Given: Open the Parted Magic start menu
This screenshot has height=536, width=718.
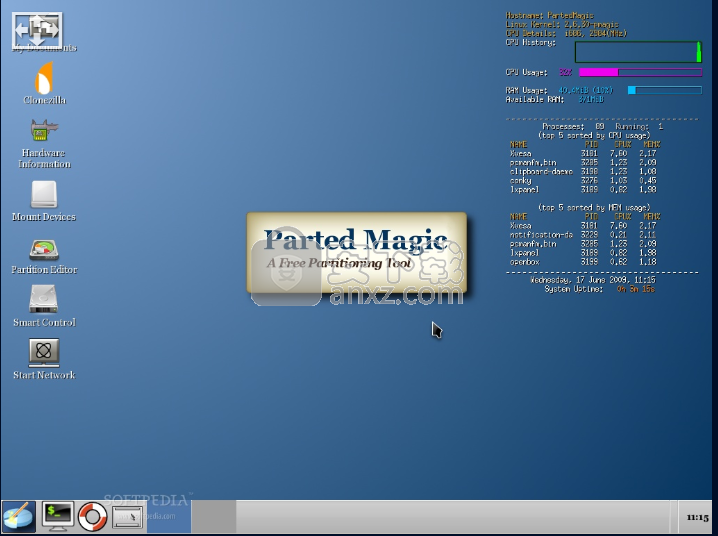Looking at the screenshot, I should click(18, 516).
